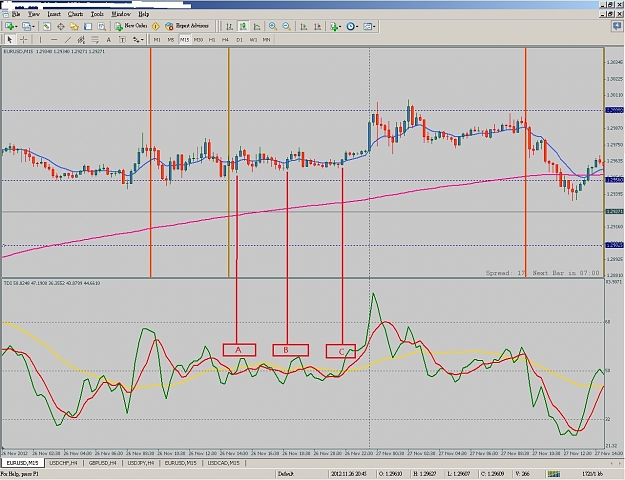
Task: Open the Templates icon
Action: click(x=368, y=26)
